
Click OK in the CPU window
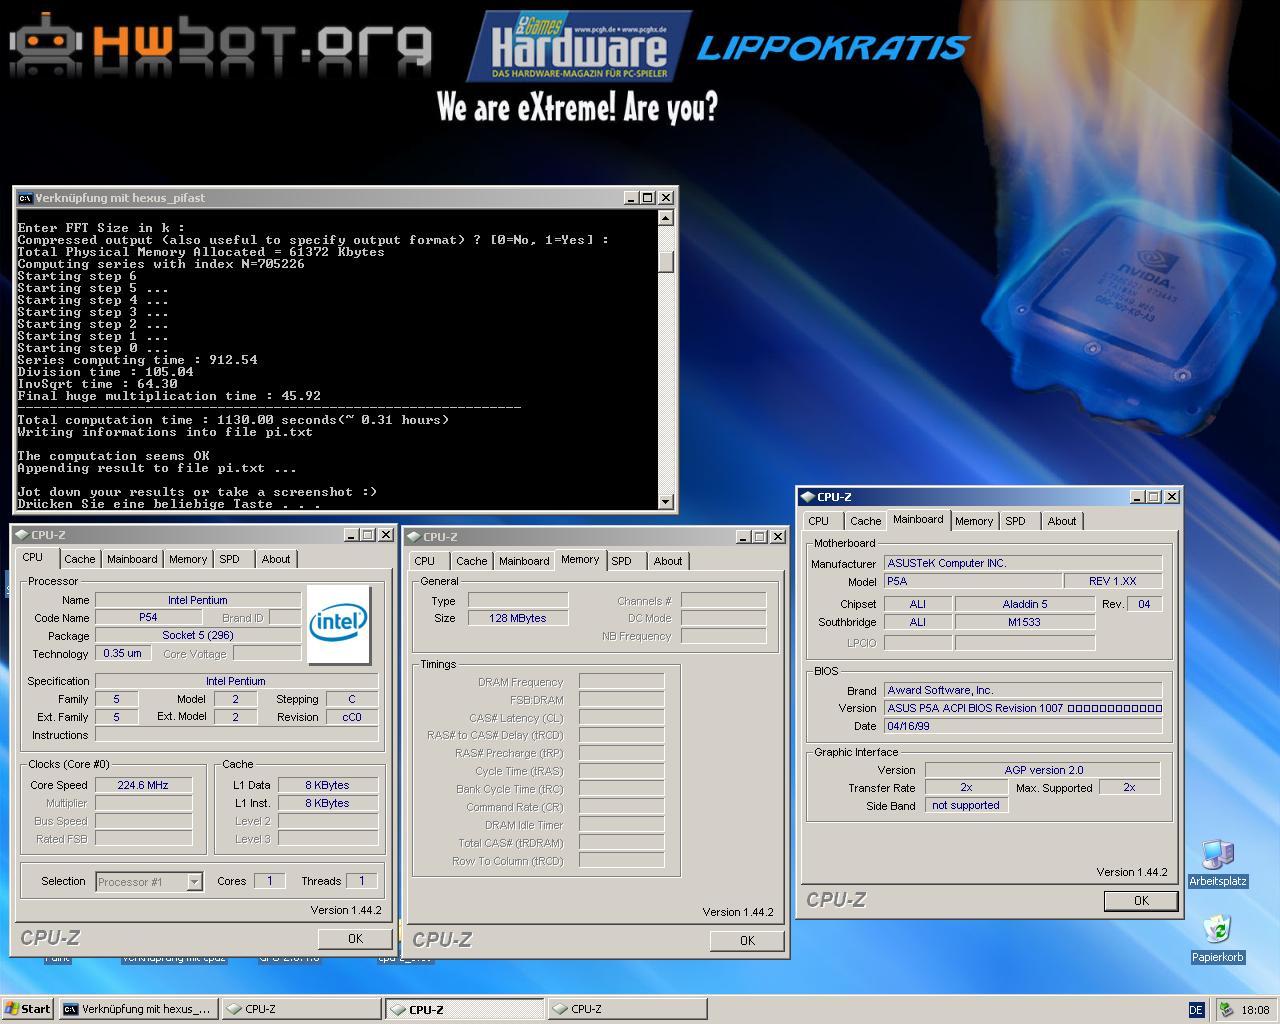coord(355,939)
